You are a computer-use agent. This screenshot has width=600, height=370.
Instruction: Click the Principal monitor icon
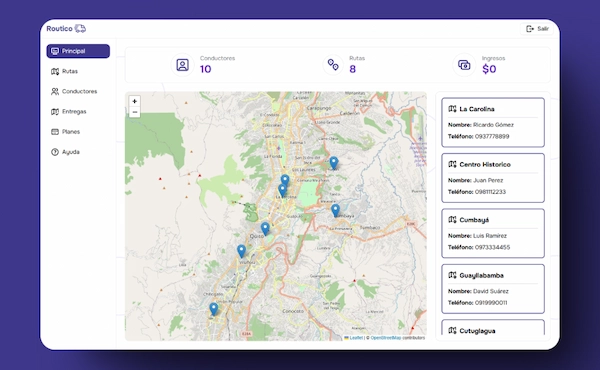[x=55, y=51]
